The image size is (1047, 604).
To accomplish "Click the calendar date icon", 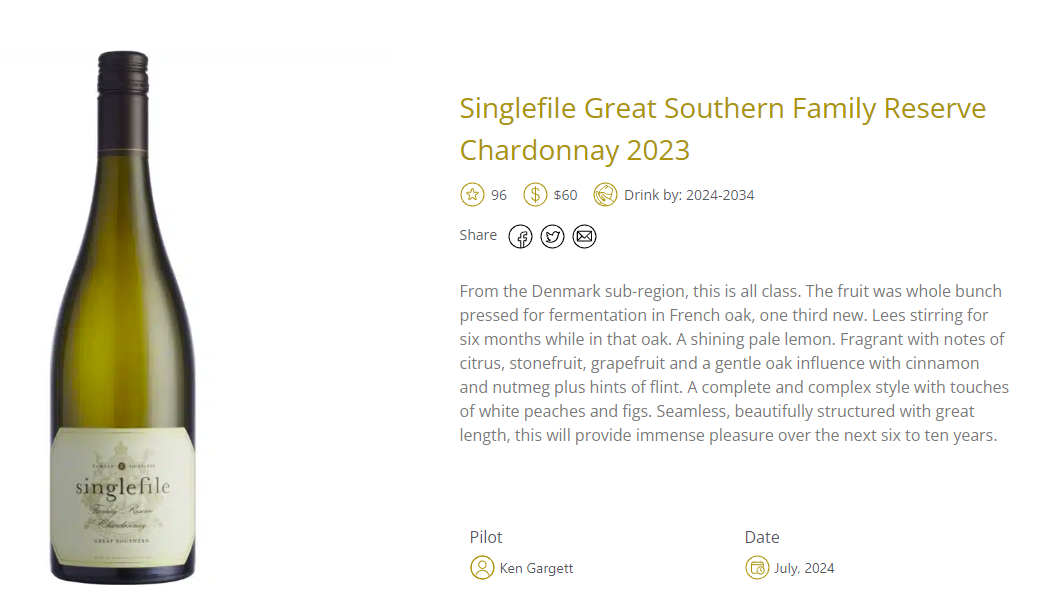I will (x=757, y=568).
